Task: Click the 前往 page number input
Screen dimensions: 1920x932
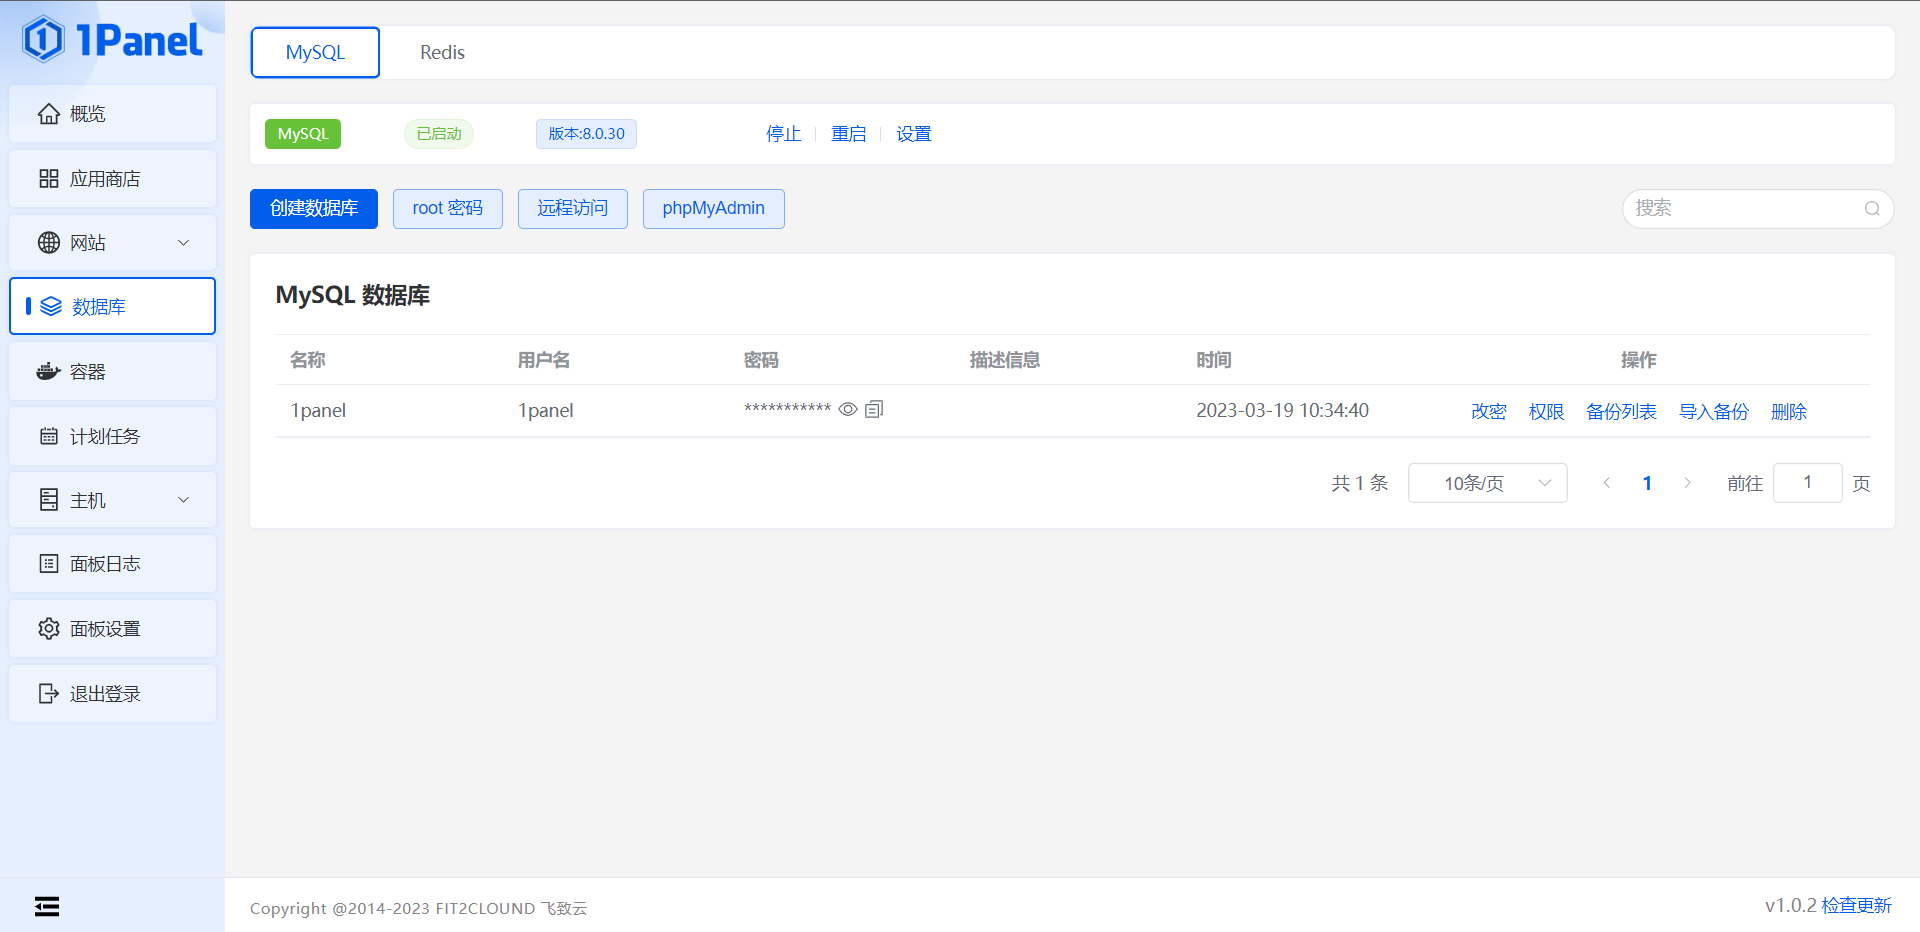Action: click(x=1808, y=483)
